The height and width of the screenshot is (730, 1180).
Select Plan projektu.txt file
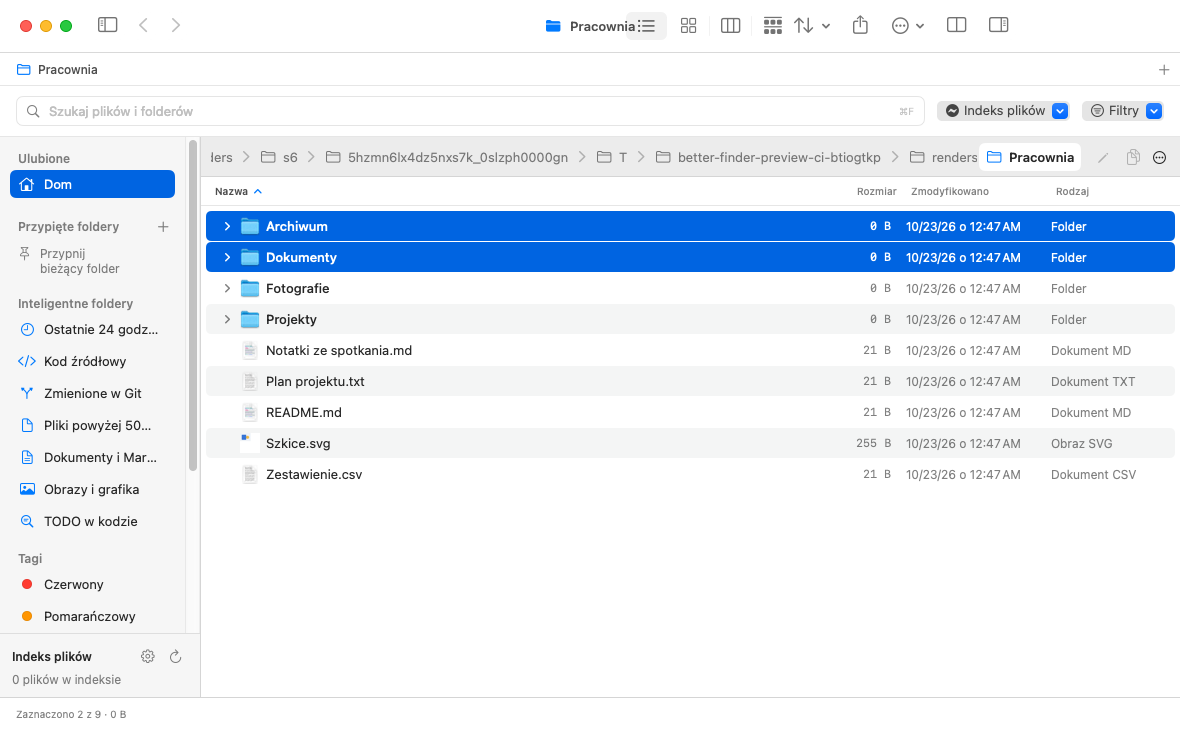690,382
